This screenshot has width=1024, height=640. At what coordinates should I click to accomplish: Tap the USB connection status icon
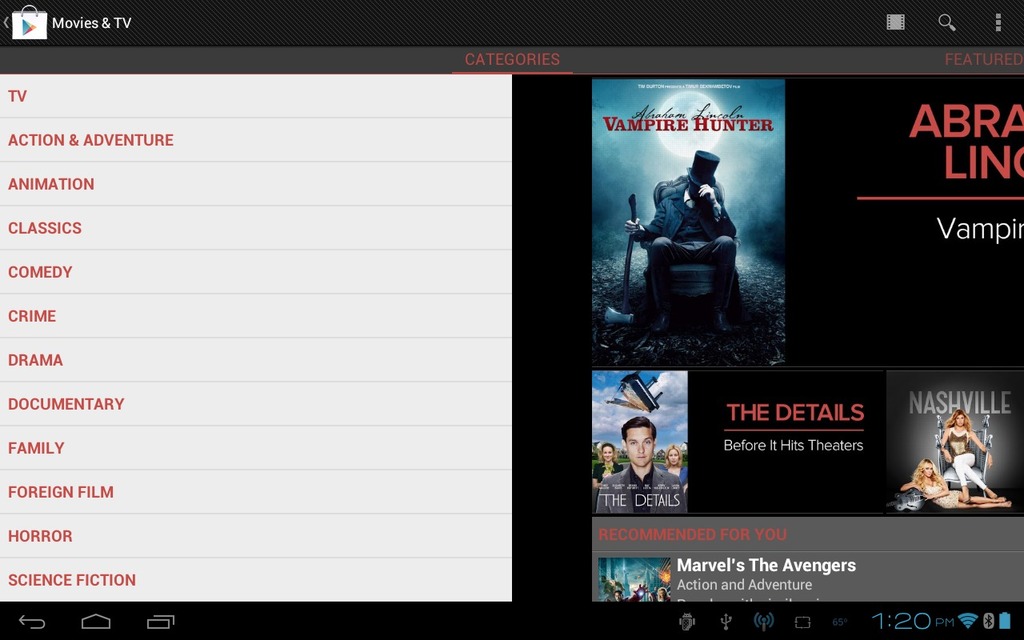coord(726,622)
